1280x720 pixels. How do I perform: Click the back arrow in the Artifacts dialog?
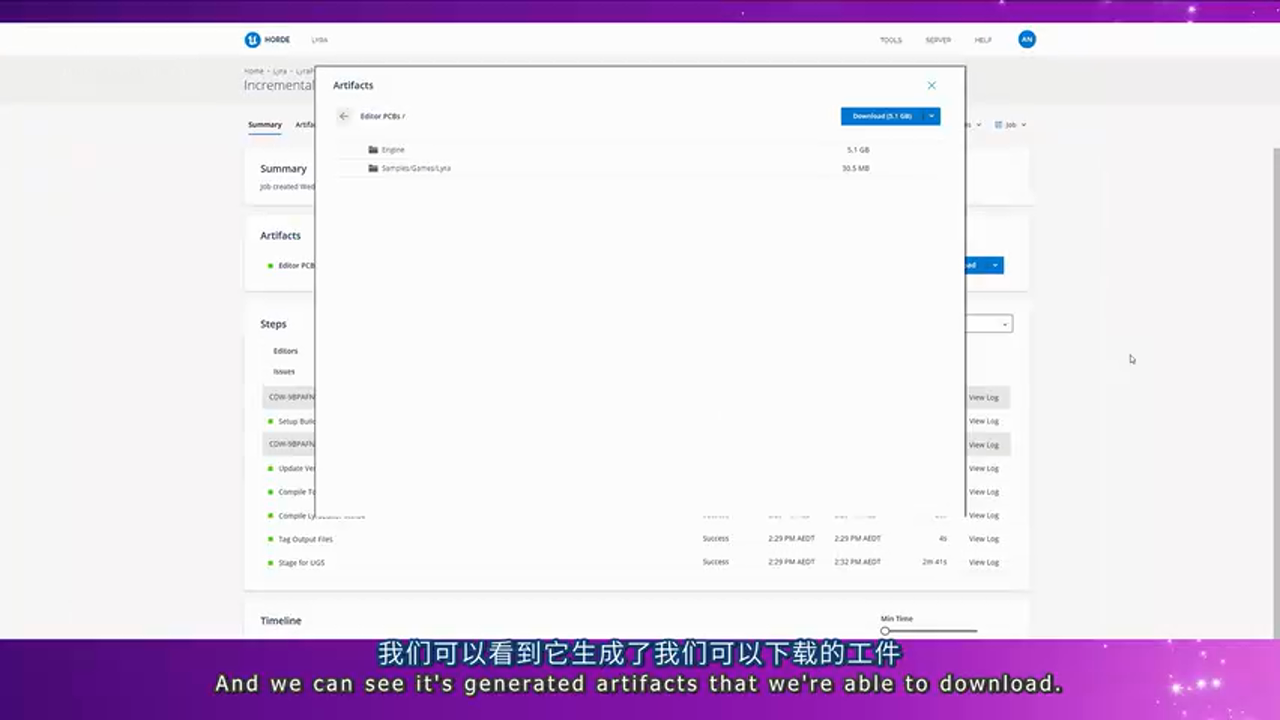tap(344, 116)
